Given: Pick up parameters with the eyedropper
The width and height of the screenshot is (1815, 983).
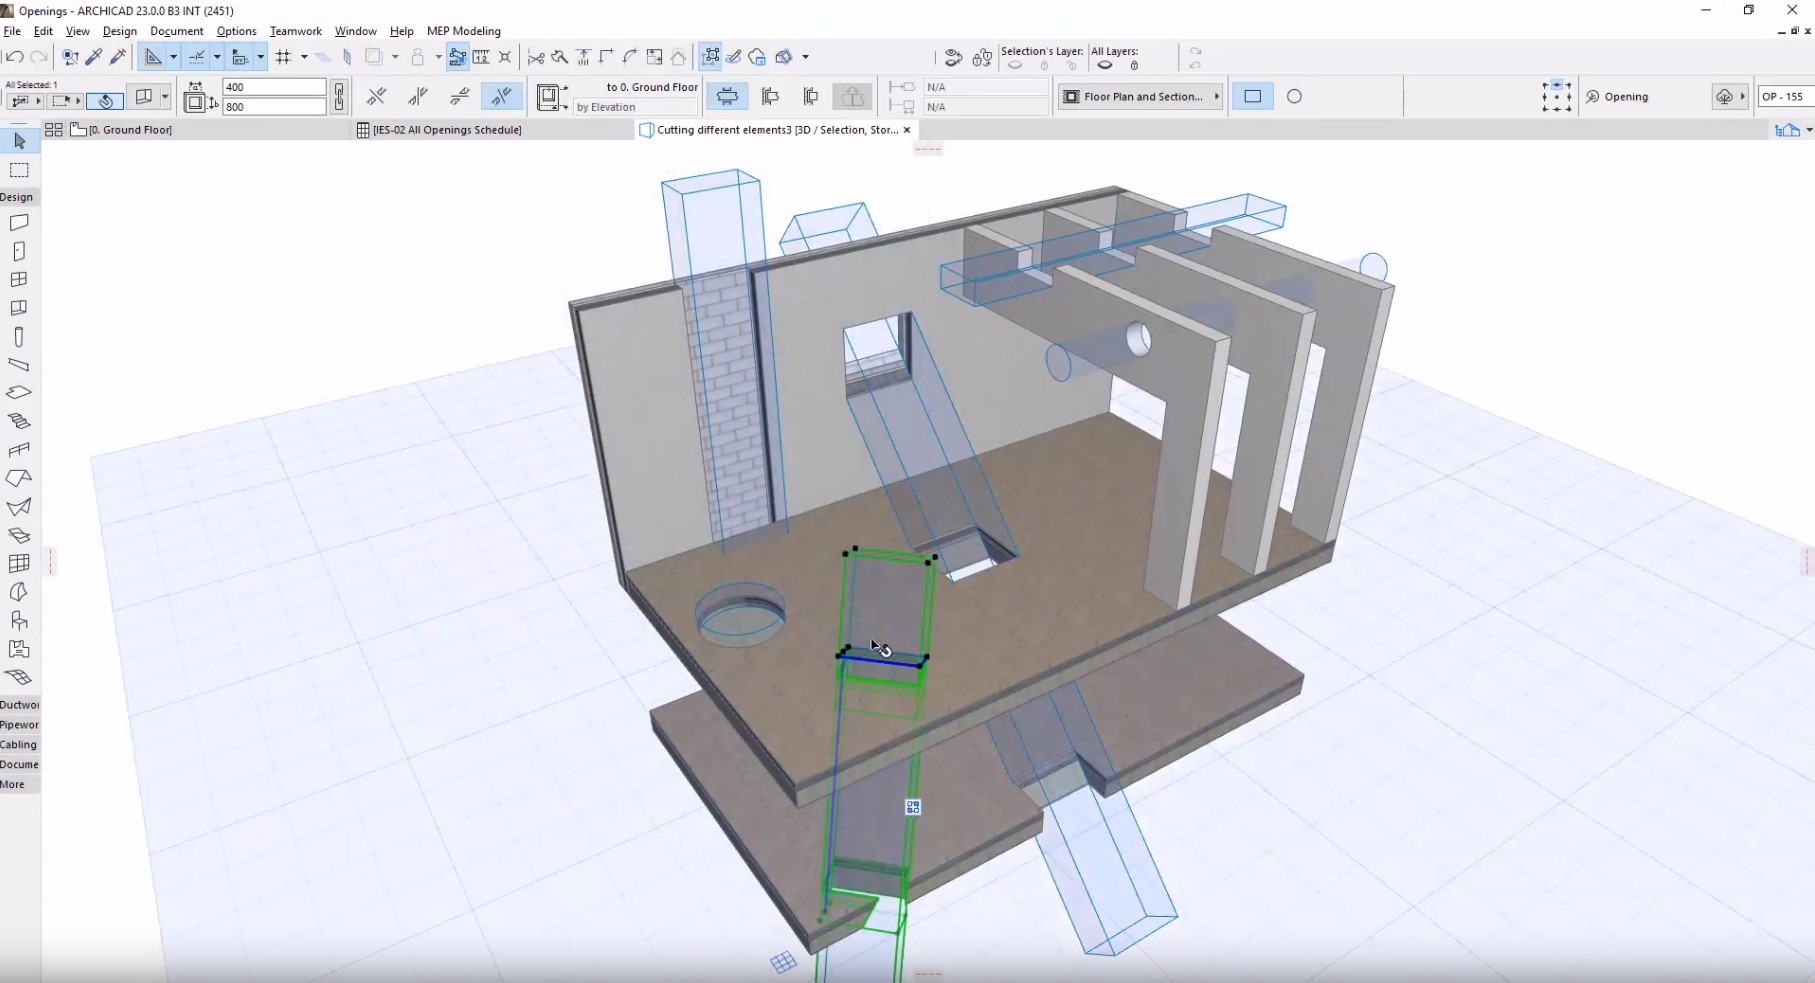Looking at the screenshot, I should click(x=94, y=57).
